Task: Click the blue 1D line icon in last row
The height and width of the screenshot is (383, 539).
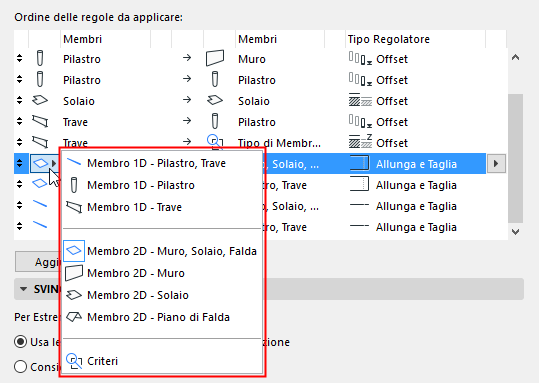Action: pos(40,225)
